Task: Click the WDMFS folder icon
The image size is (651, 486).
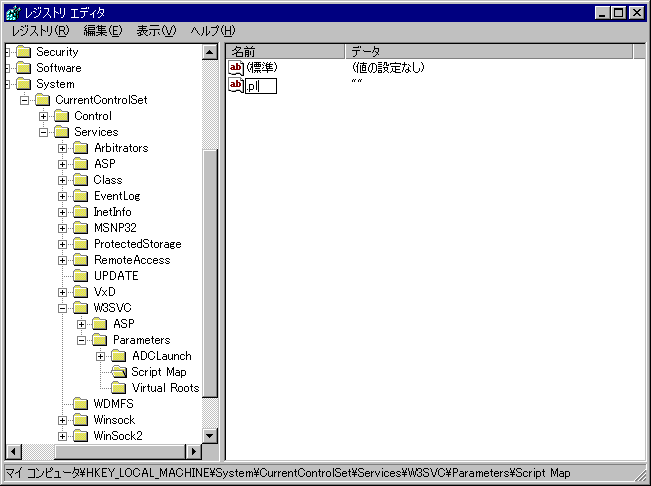Action: click(81, 404)
